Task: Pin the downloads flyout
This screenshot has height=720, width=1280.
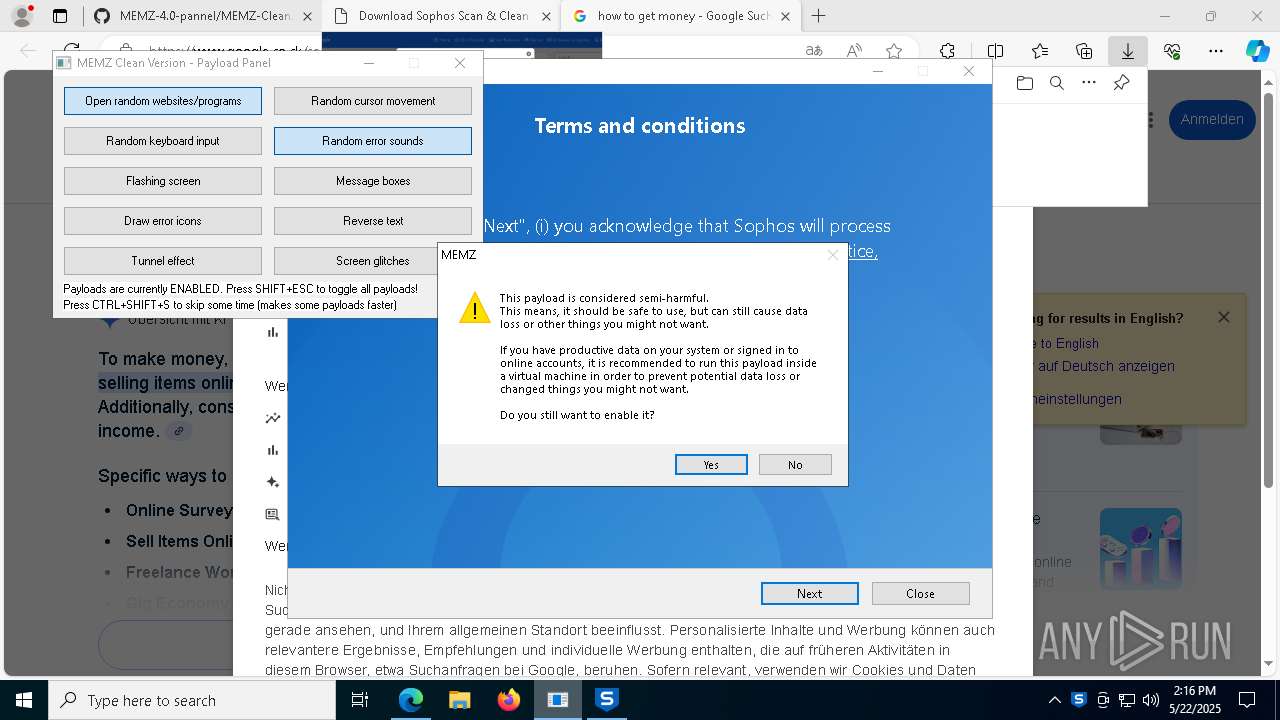Action: (x=1121, y=83)
